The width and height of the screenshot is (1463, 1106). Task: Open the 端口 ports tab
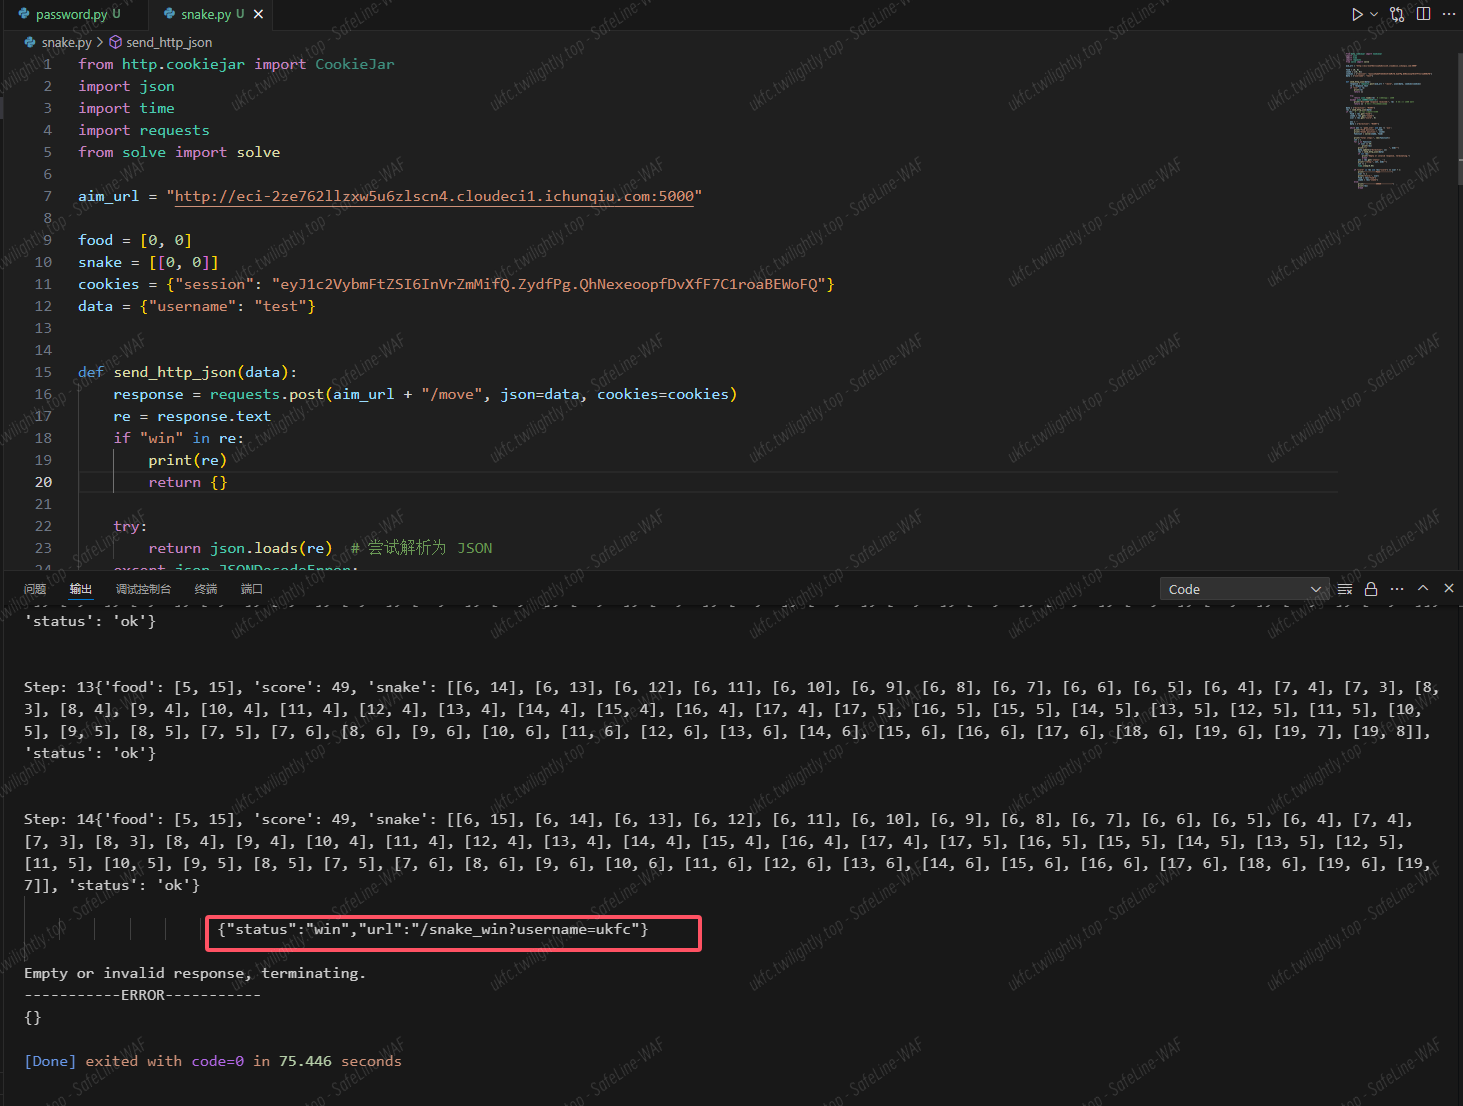(252, 589)
